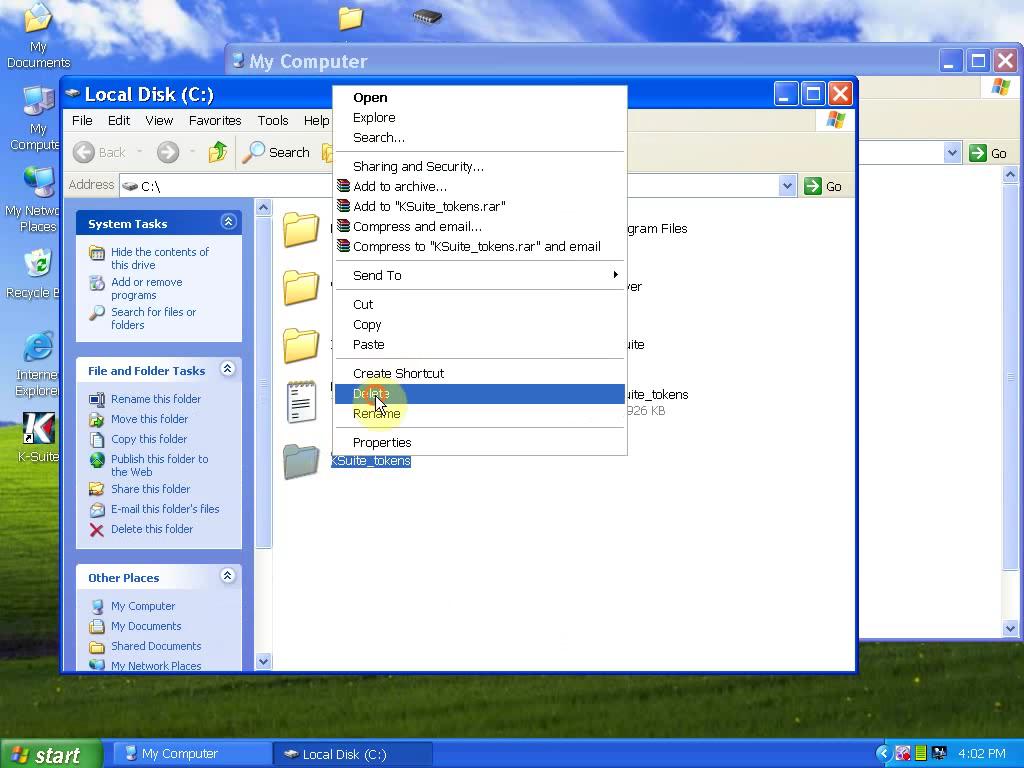Click Hide the contents of this drive
This screenshot has height=768, width=1024.
tap(160, 259)
